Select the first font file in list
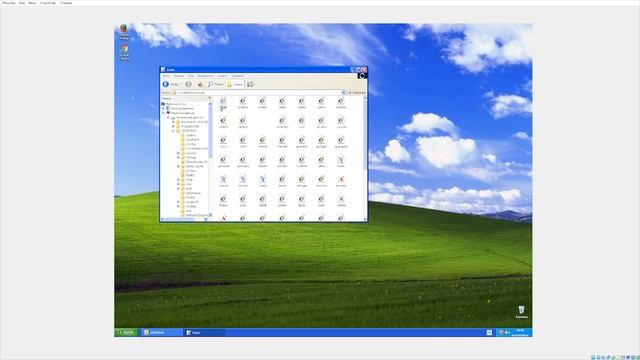The image size is (640, 360). pyautogui.click(x=223, y=104)
